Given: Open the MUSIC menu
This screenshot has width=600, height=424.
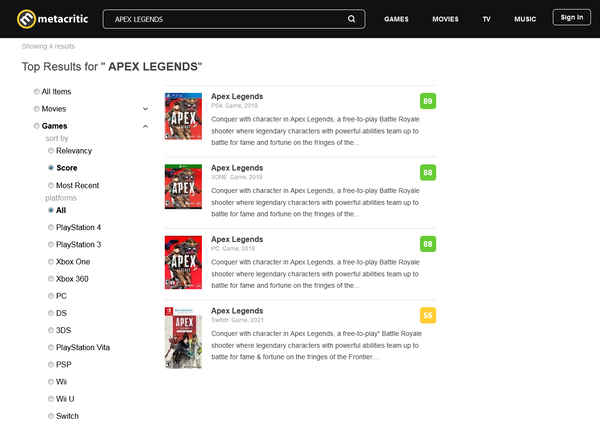Looking at the screenshot, I should (525, 19).
